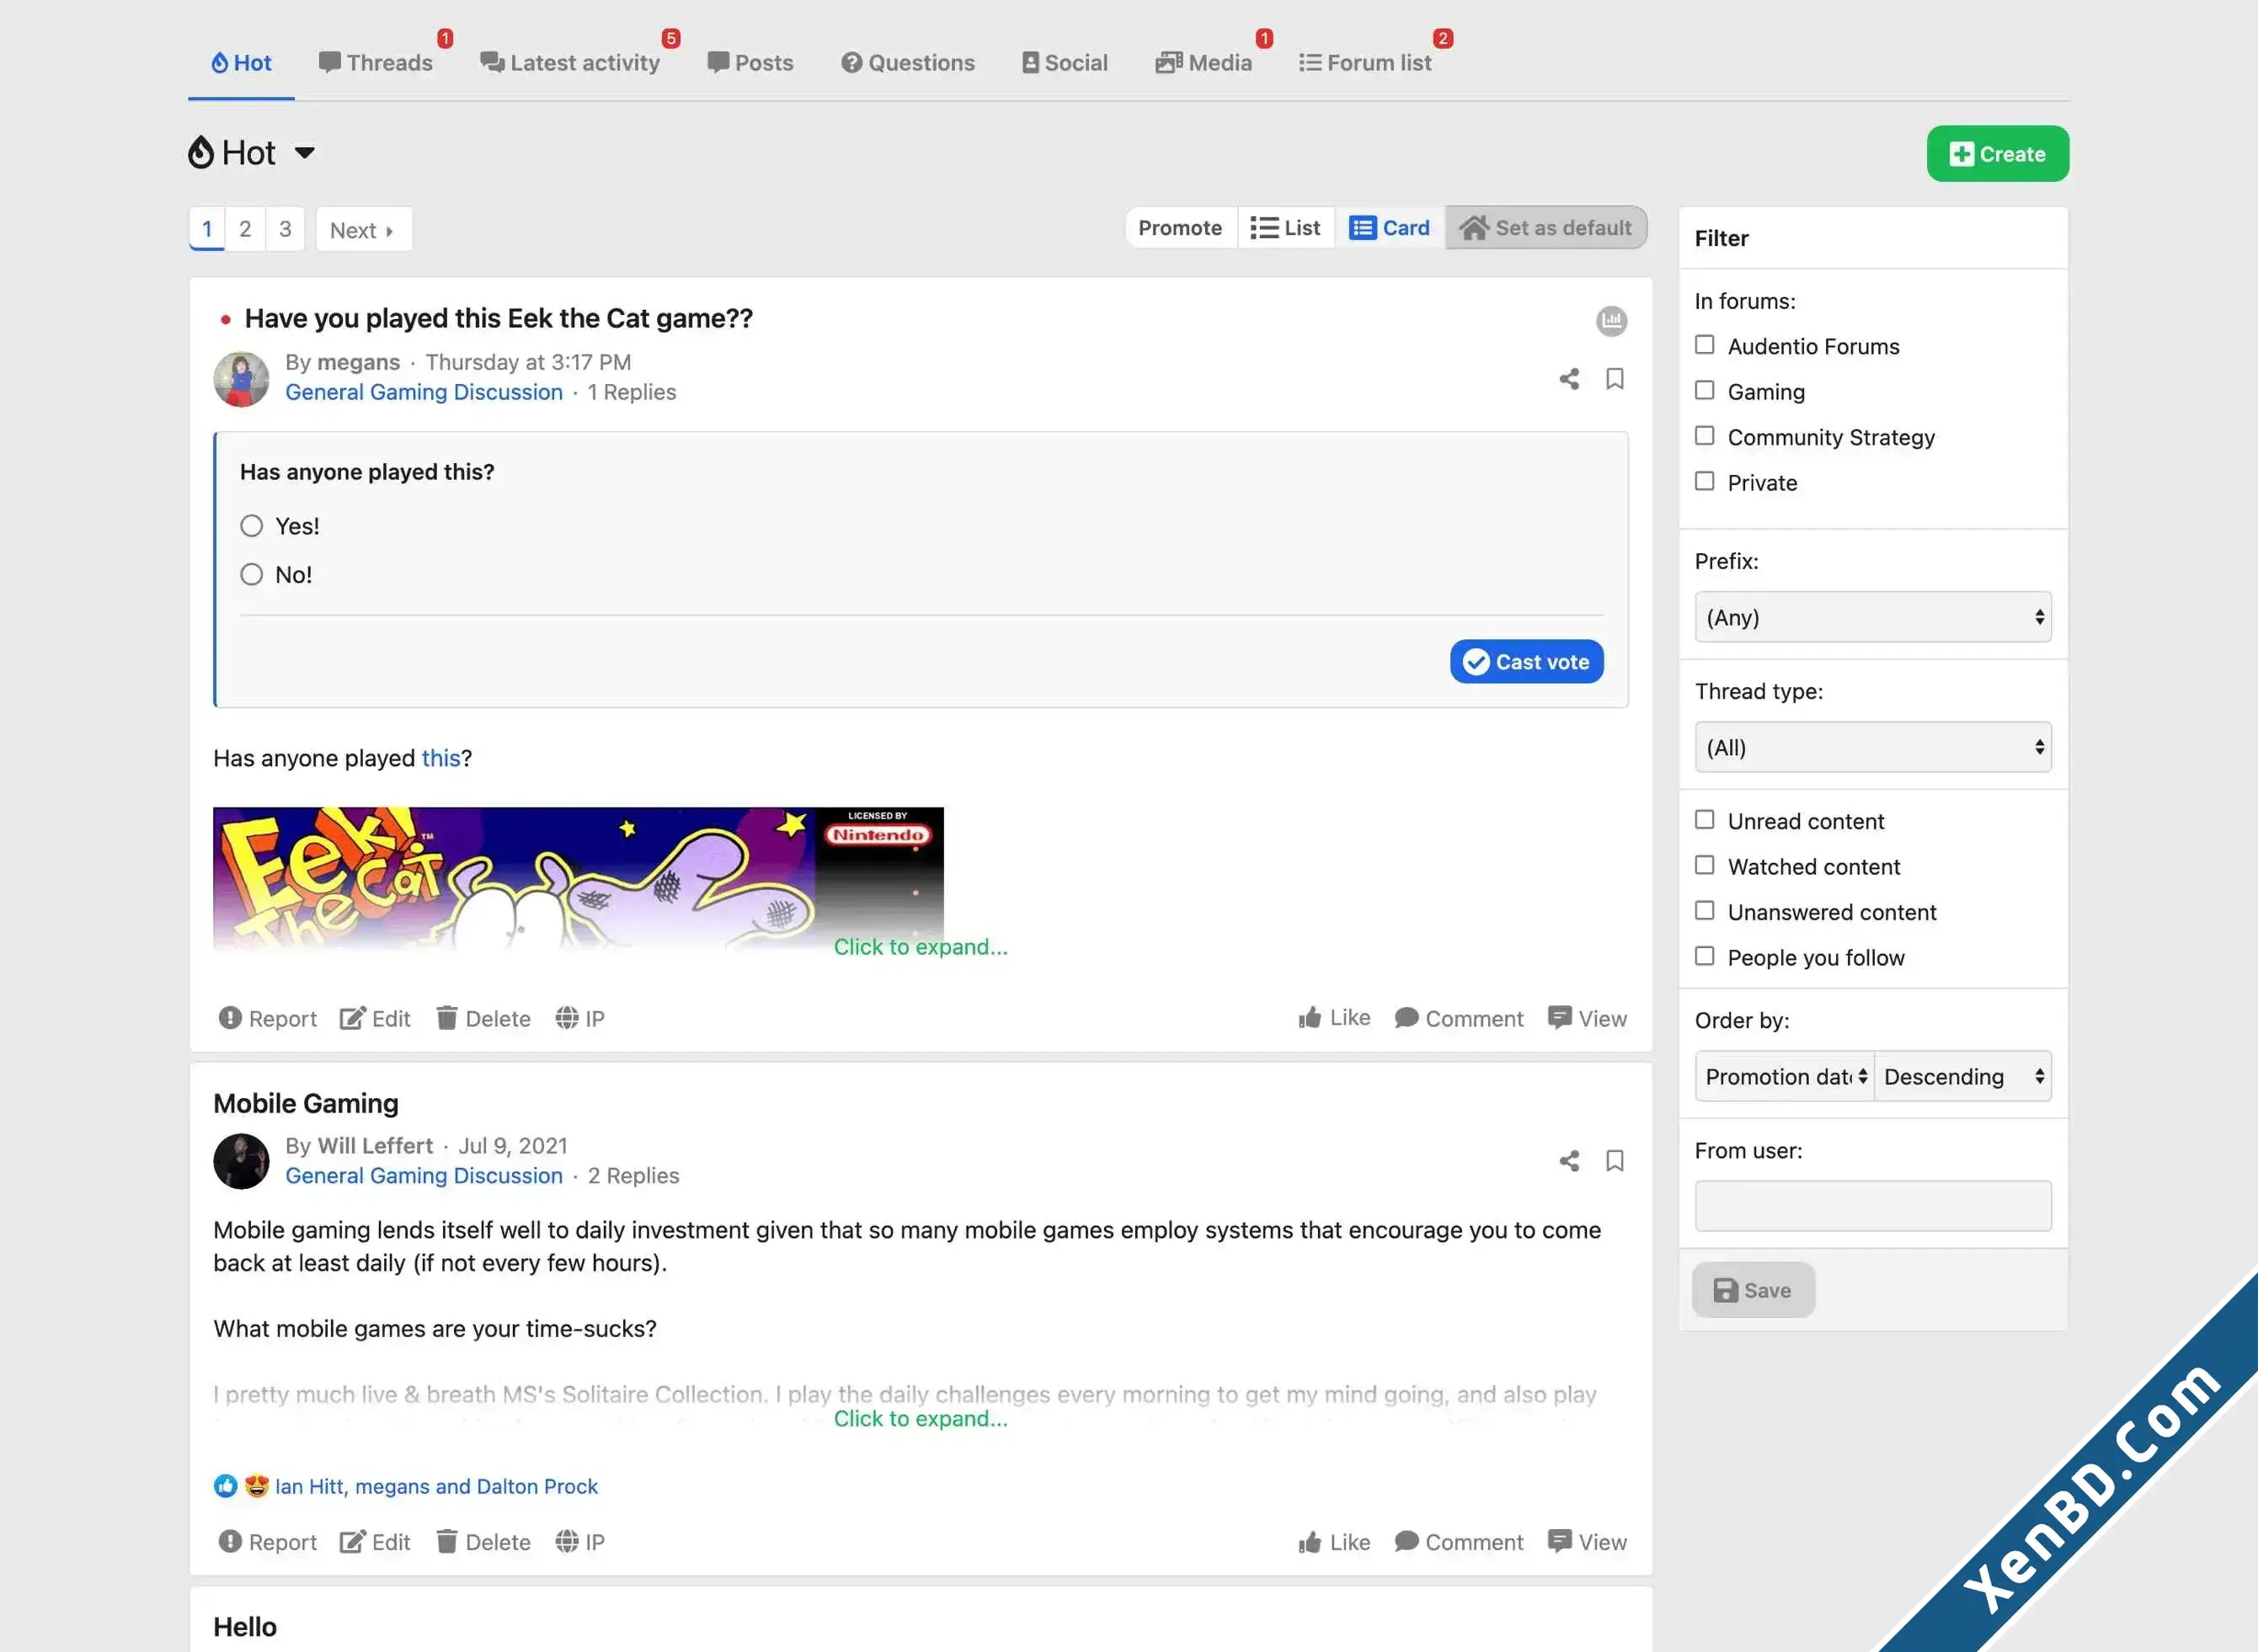Click the poll icon on Eek the Cat thread
2258x1652 pixels.
coord(1611,321)
